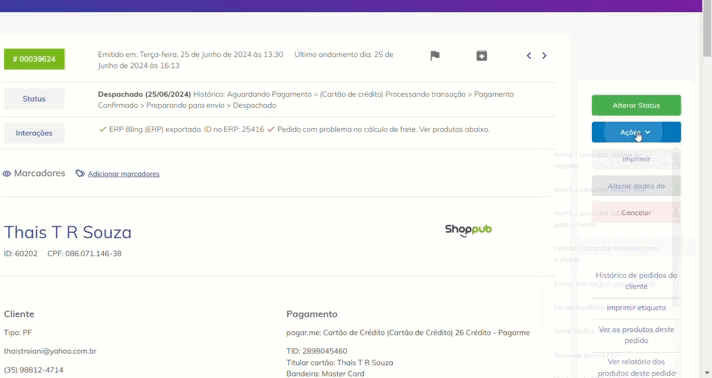Click the Marcadores label

coord(40,173)
